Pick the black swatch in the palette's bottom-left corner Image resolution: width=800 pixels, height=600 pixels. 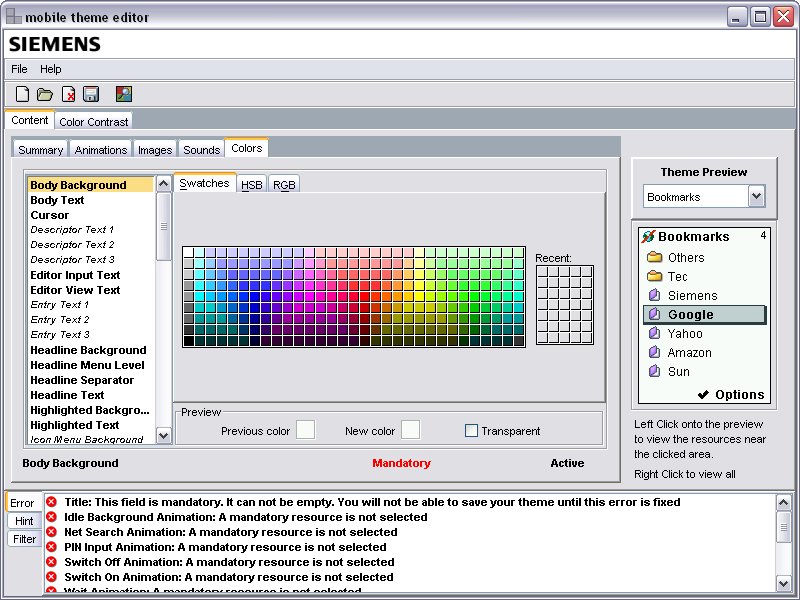click(x=188, y=341)
